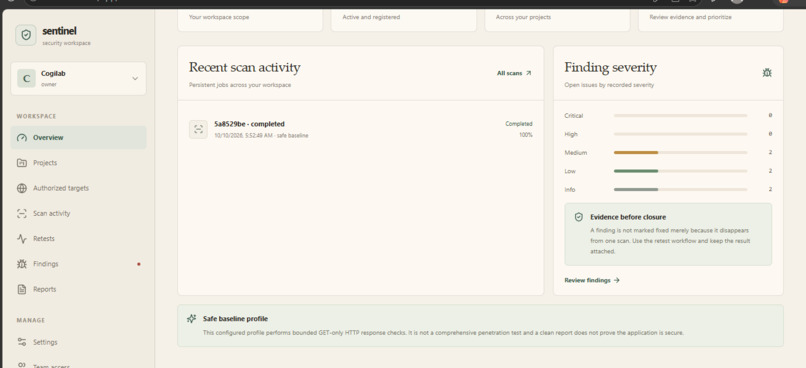Go to Authorized targets
Viewport: 806px width, 368px height.
coord(78,188)
